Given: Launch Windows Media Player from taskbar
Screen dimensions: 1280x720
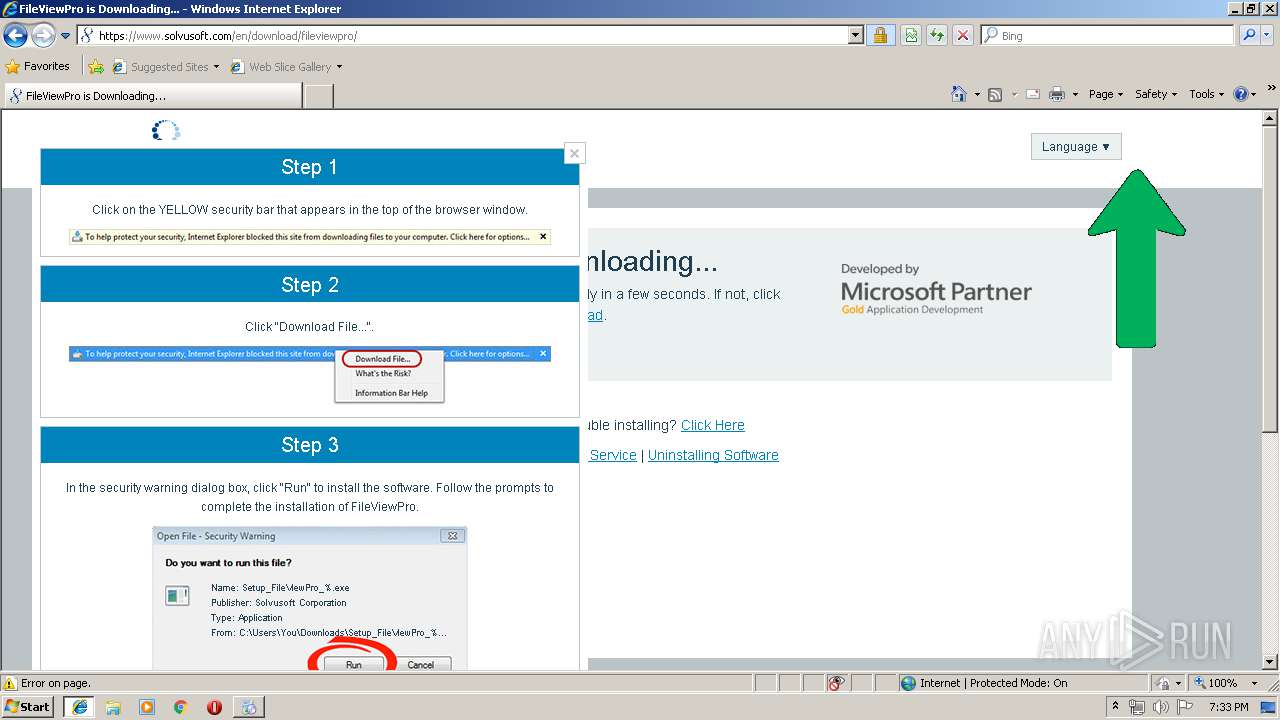Looking at the screenshot, I should coord(147,707).
